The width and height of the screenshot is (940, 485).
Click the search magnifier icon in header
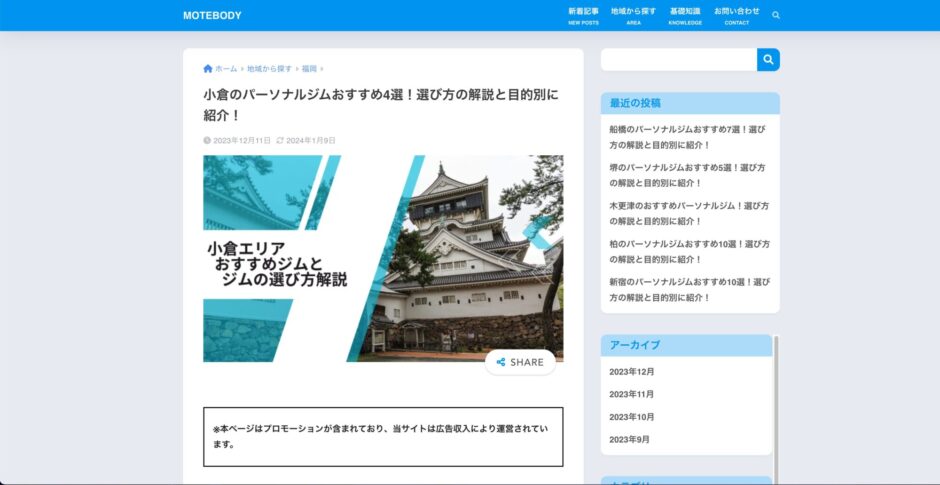776,15
